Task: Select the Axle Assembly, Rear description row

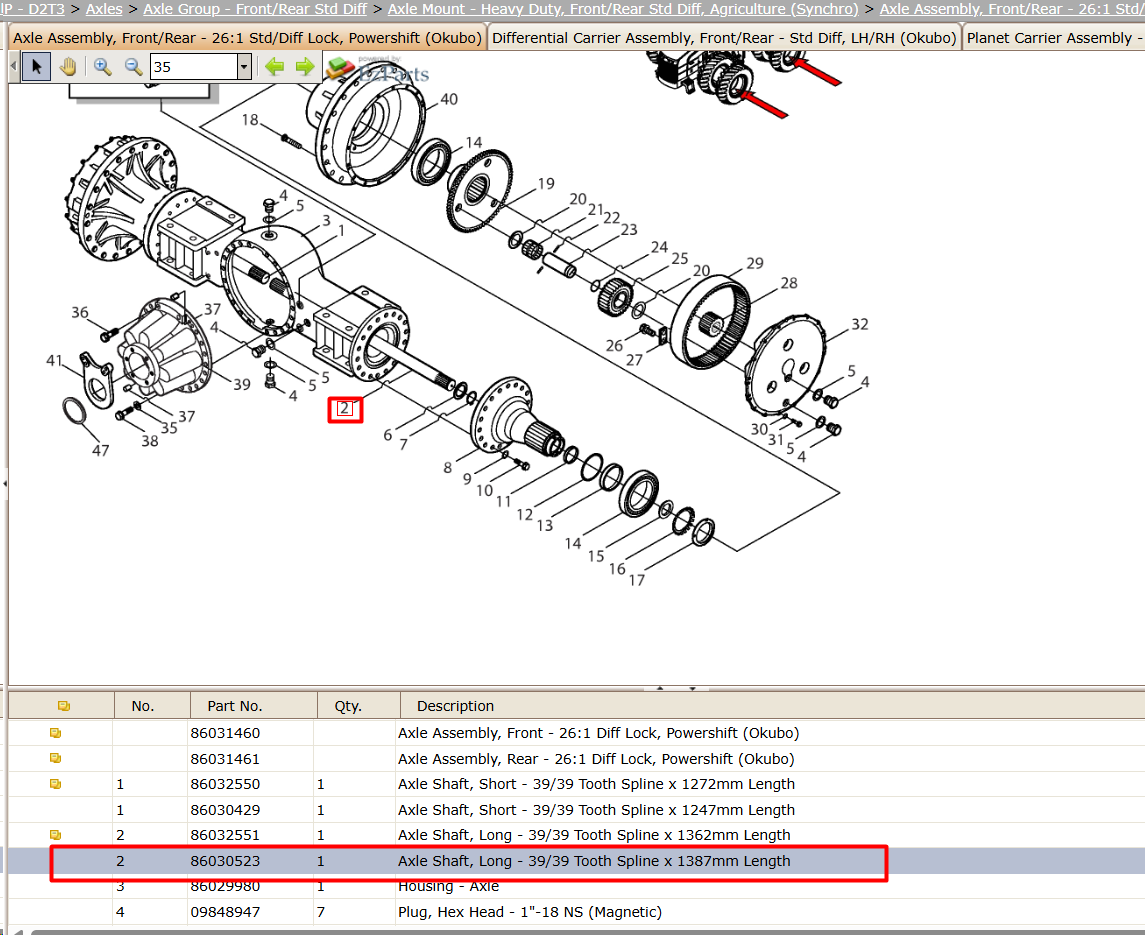Action: coord(596,758)
